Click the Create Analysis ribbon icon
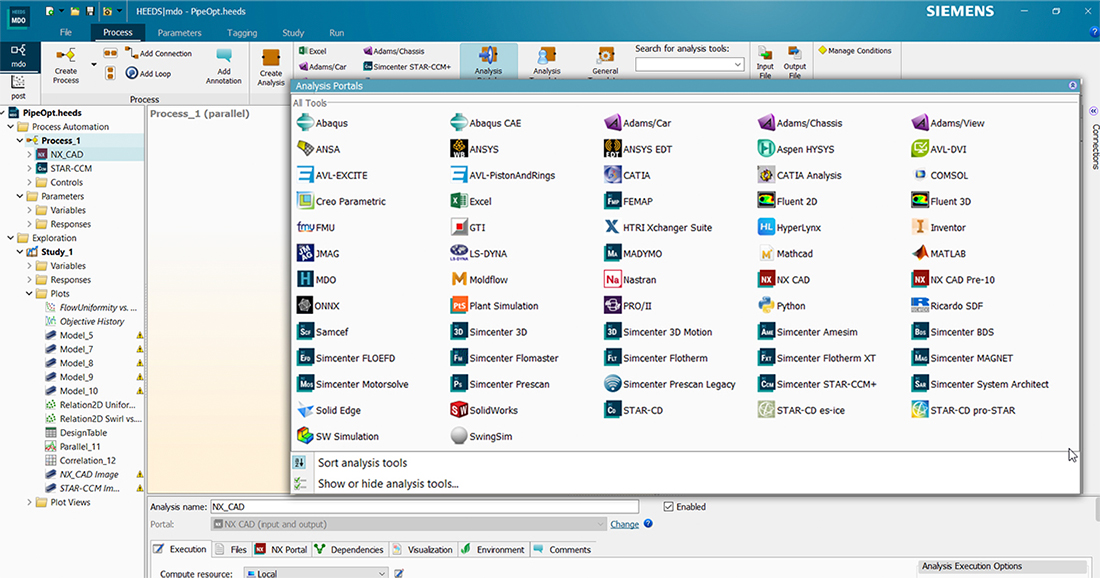 pos(271,67)
